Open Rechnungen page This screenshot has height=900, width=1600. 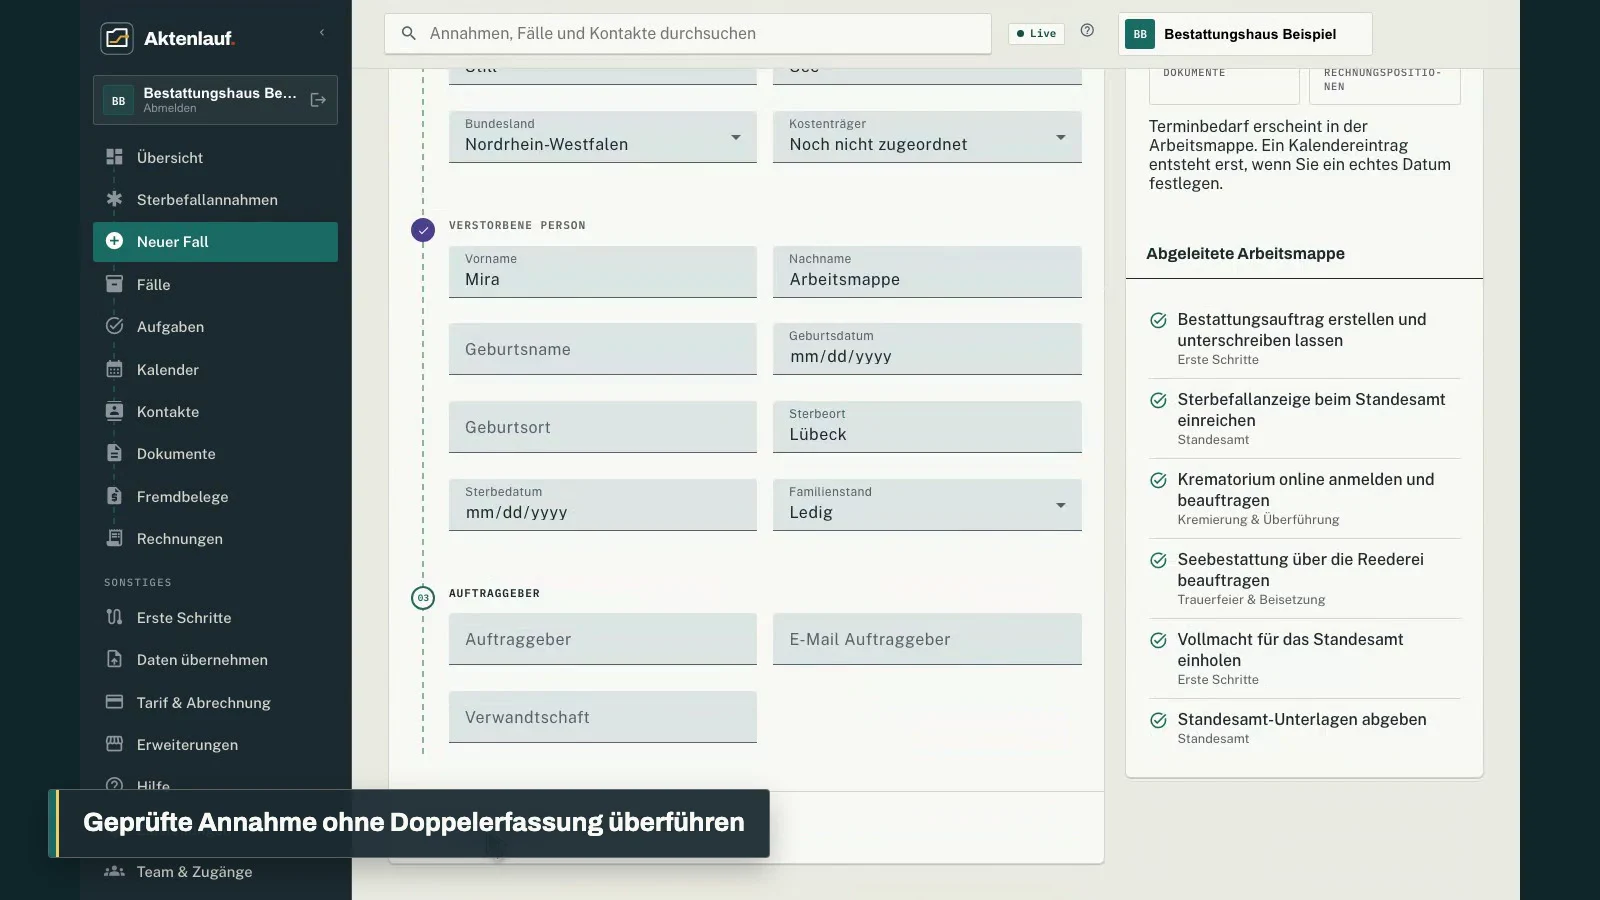tap(215, 538)
